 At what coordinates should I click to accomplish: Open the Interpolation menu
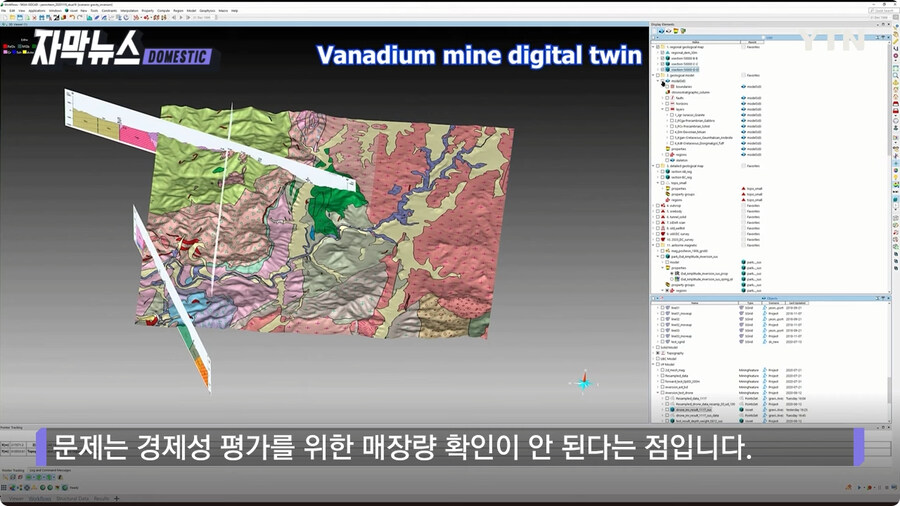point(127,11)
